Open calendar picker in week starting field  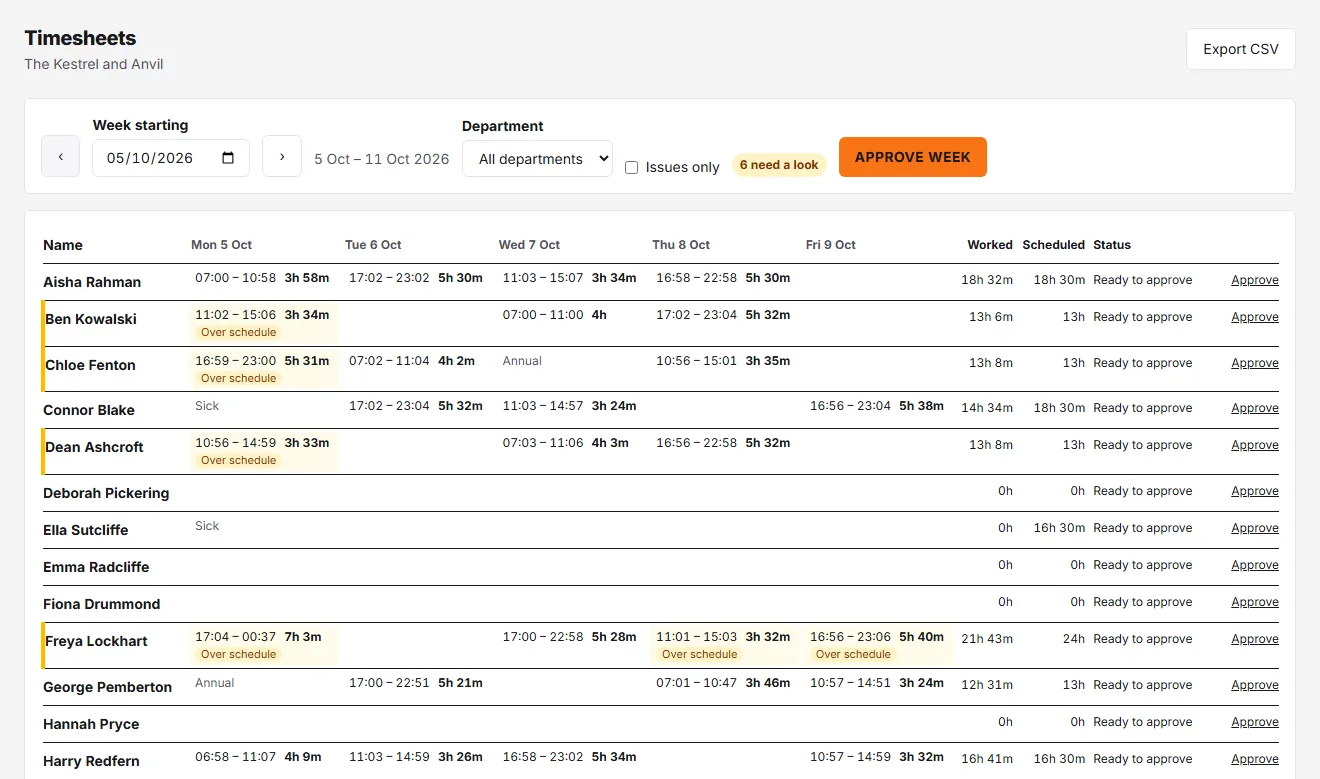pos(228,158)
